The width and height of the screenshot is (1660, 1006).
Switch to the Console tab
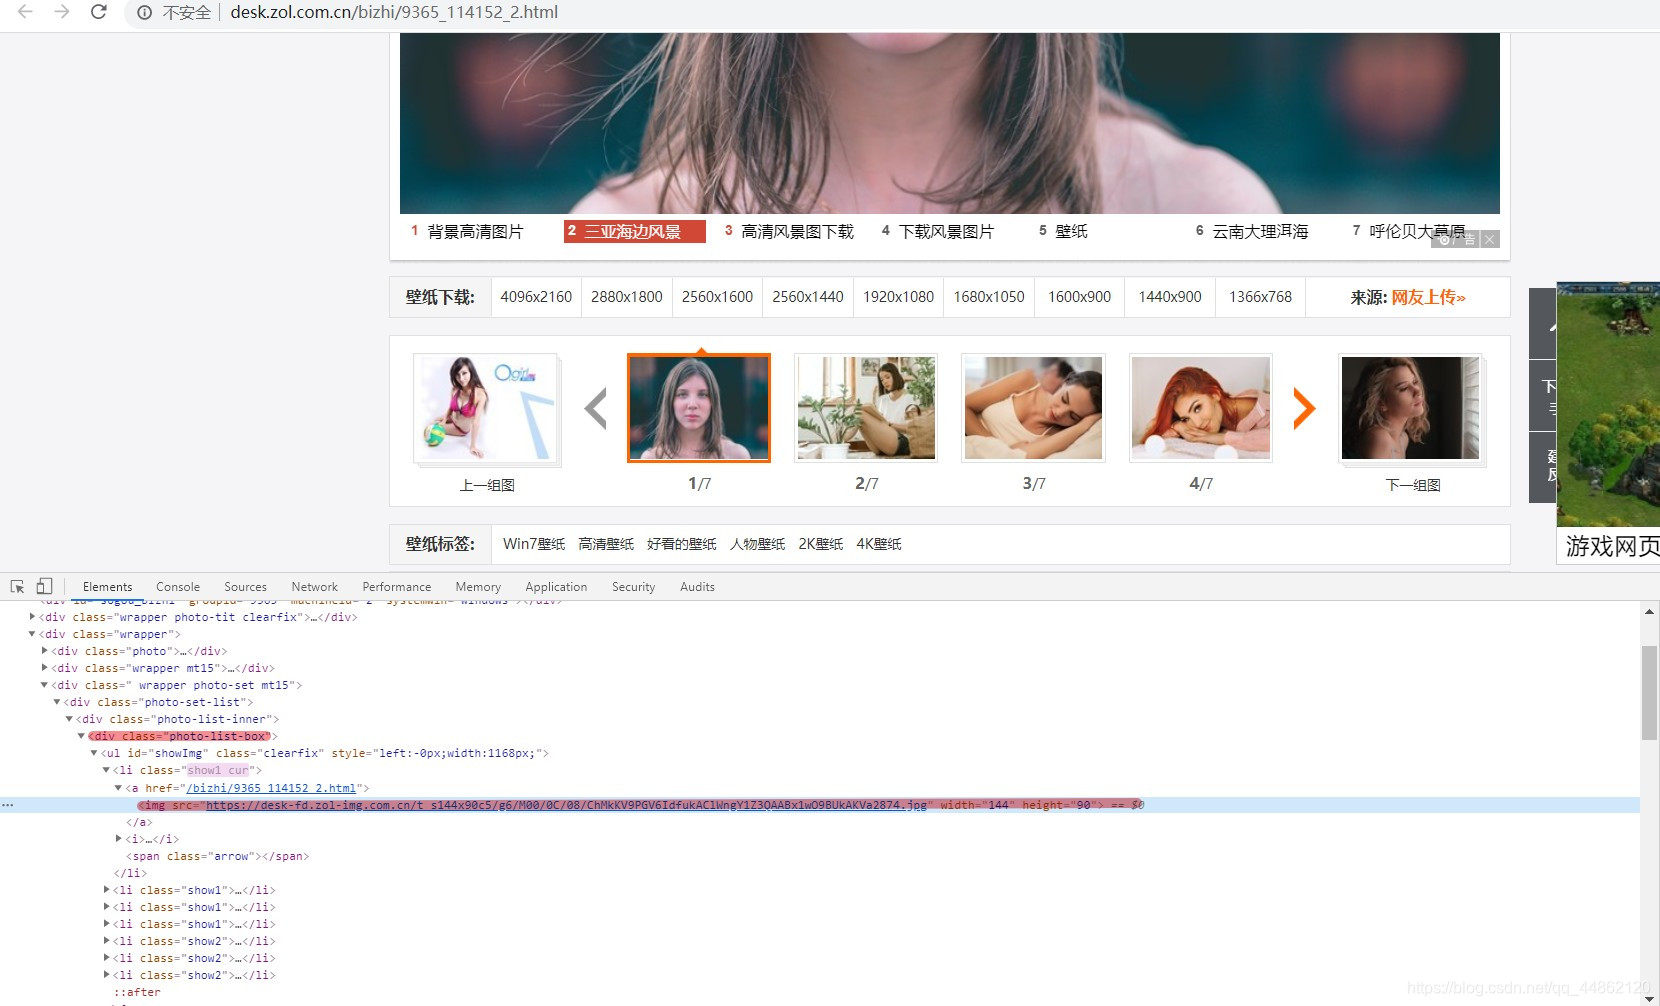point(177,586)
